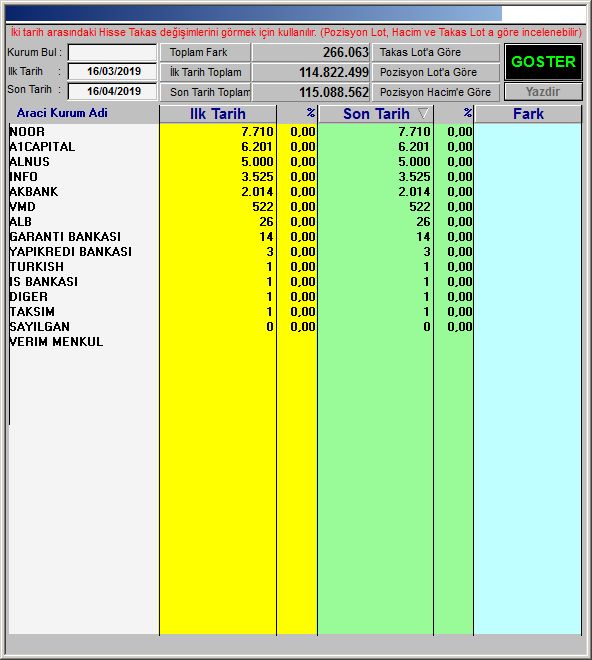
Task: Select Takas Lot'a Göre option
Action: click(x=435, y=53)
